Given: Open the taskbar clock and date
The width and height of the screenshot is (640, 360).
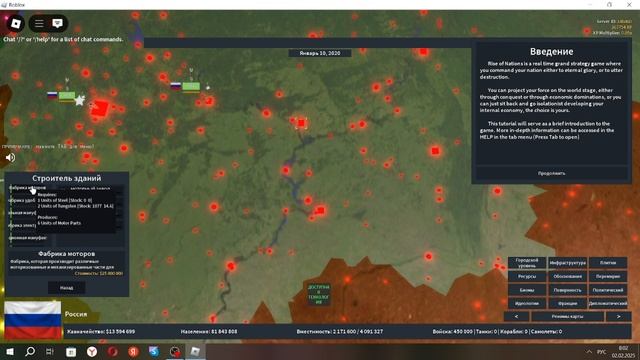Looking at the screenshot, I should 623,352.
